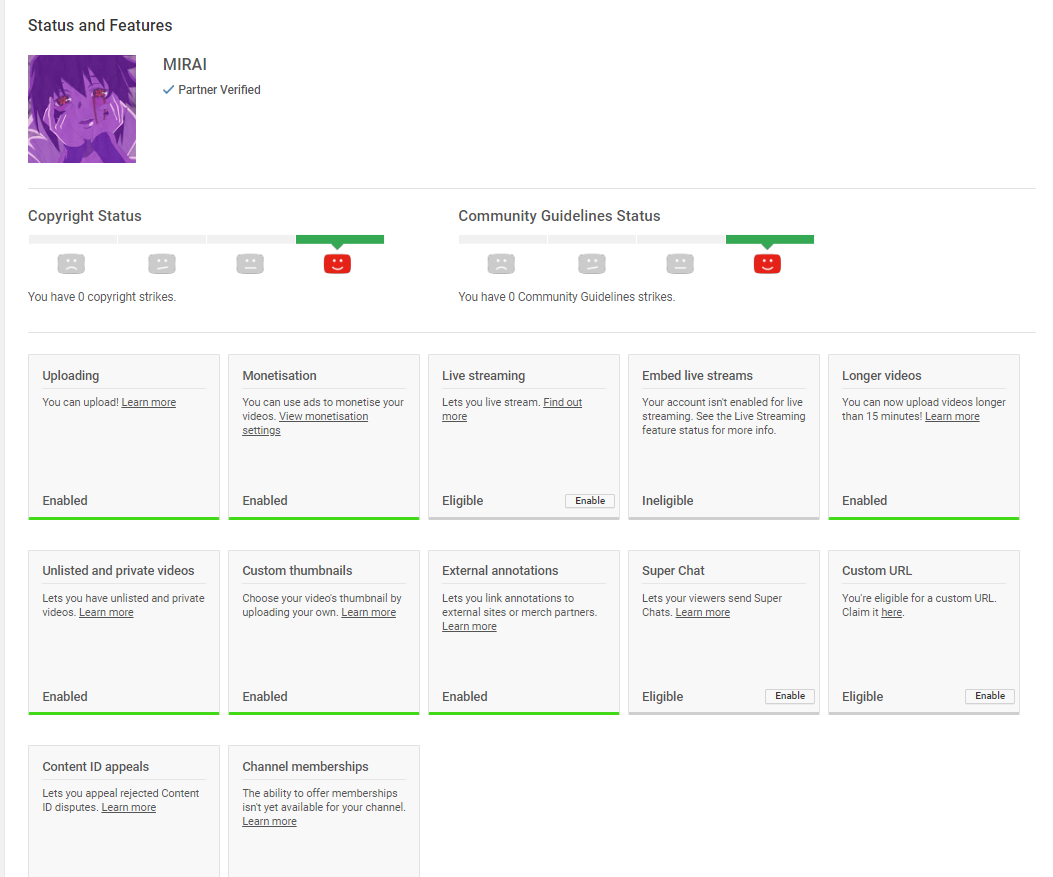The image size is (1053, 877).
Task: Click the Copyright Status heading
Action: click(85, 216)
